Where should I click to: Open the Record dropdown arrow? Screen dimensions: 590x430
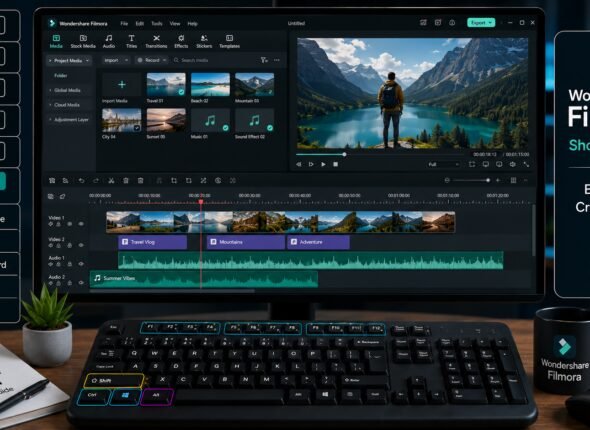coord(165,60)
